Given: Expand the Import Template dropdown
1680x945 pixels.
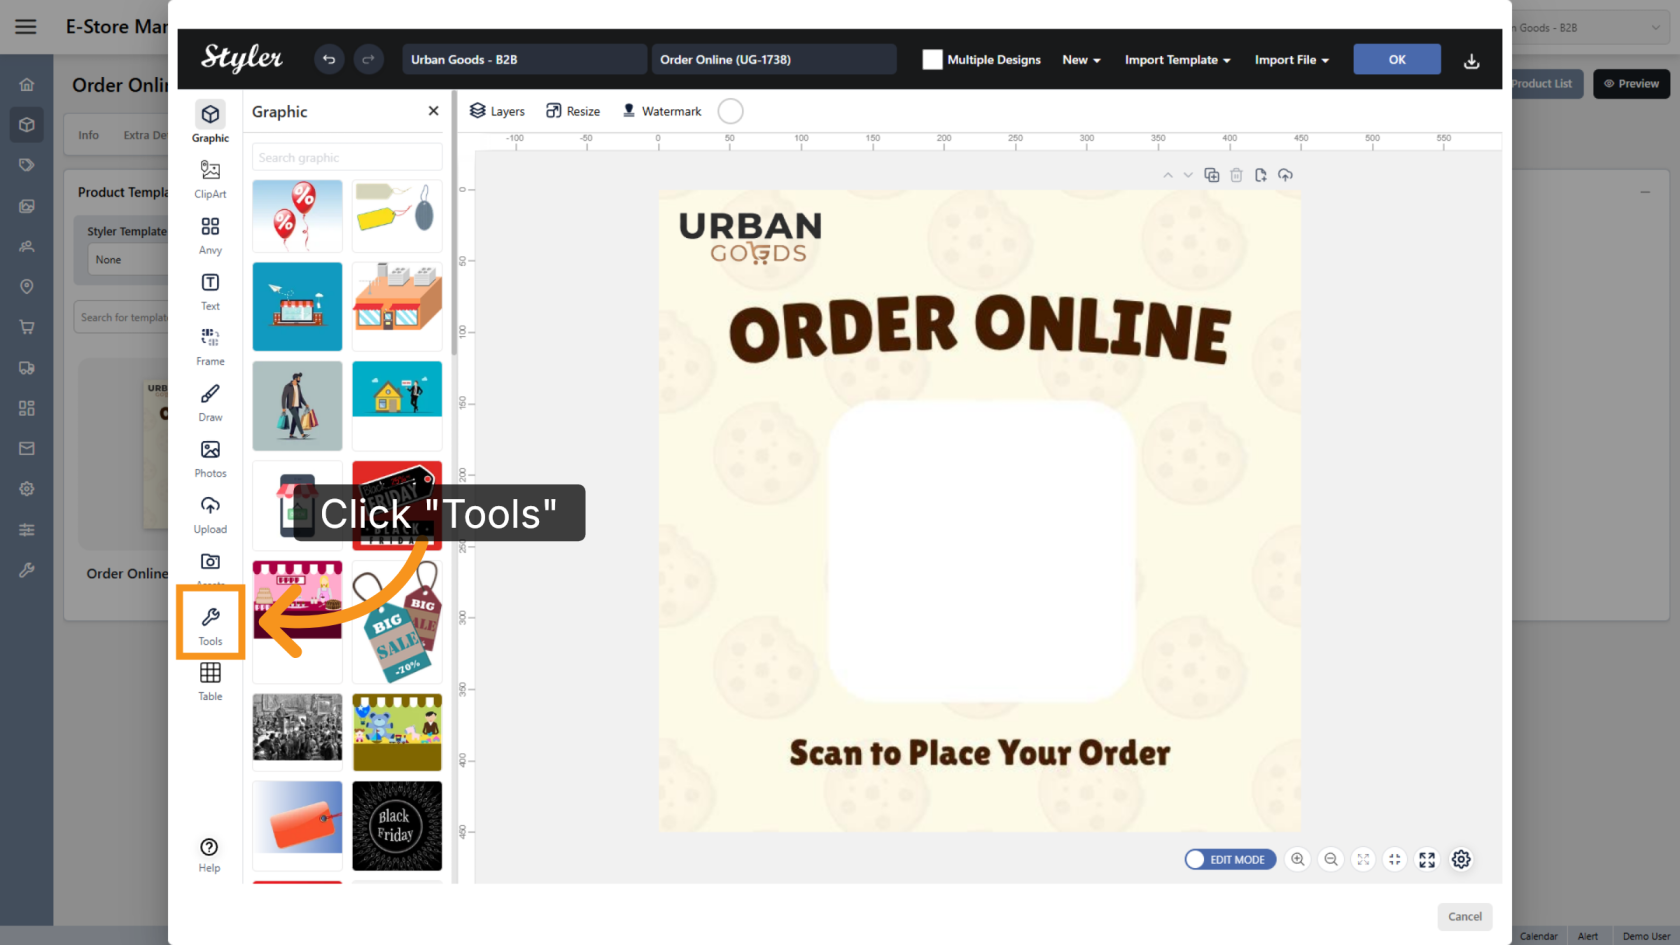Looking at the screenshot, I should tap(1177, 60).
